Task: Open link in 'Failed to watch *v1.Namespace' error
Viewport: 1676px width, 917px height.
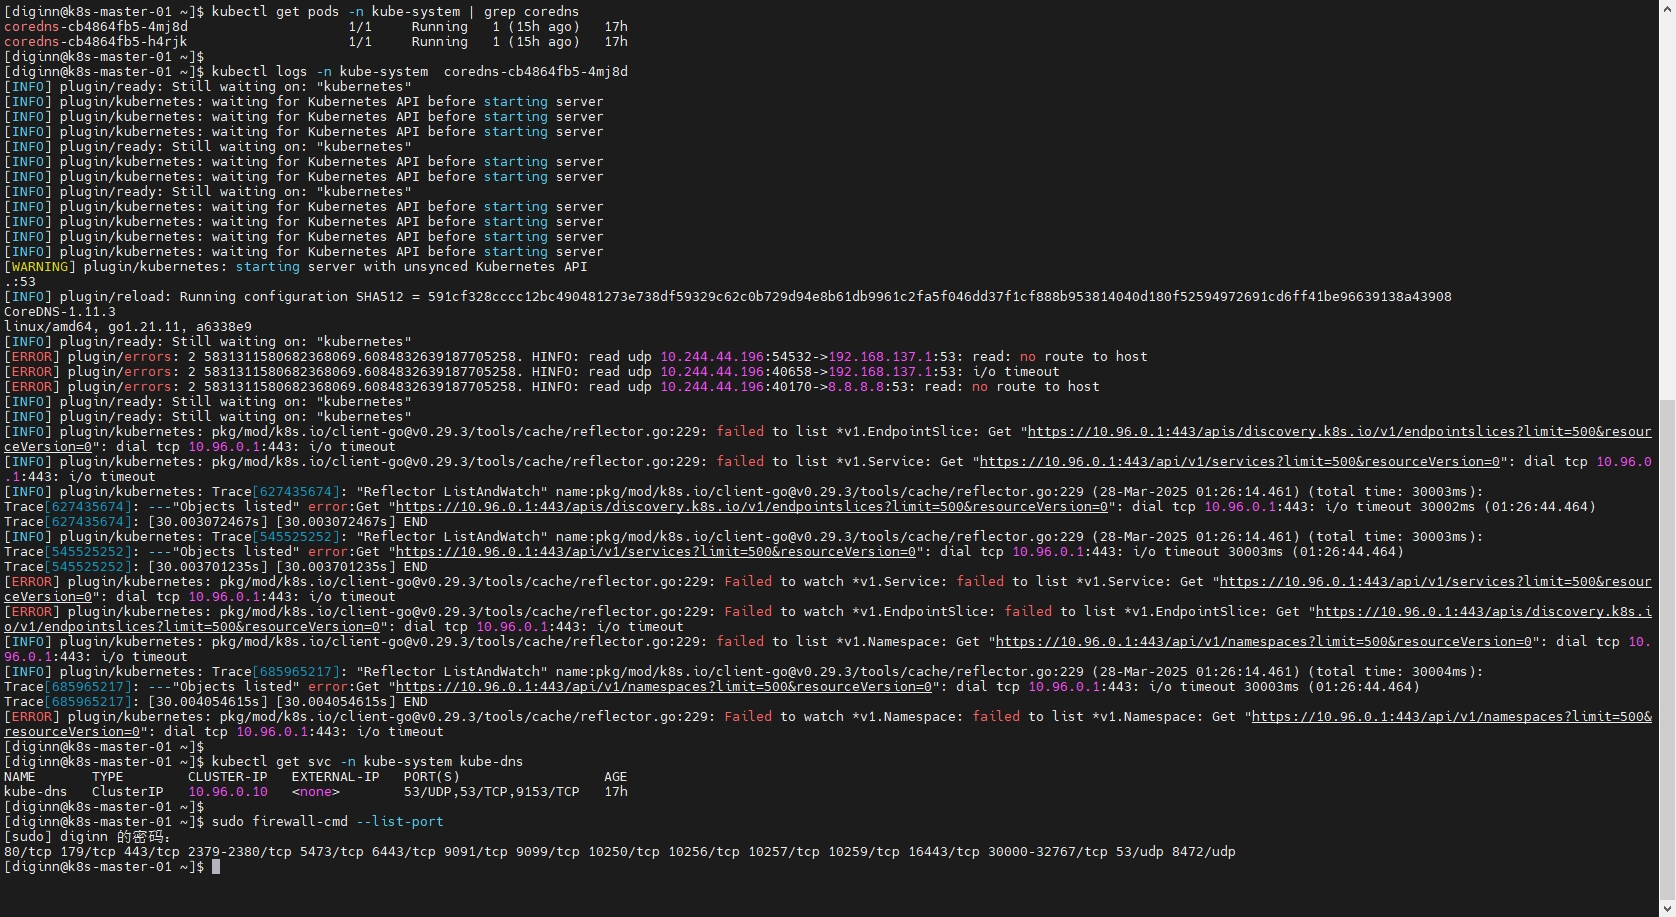Action: pos(1451,717)
